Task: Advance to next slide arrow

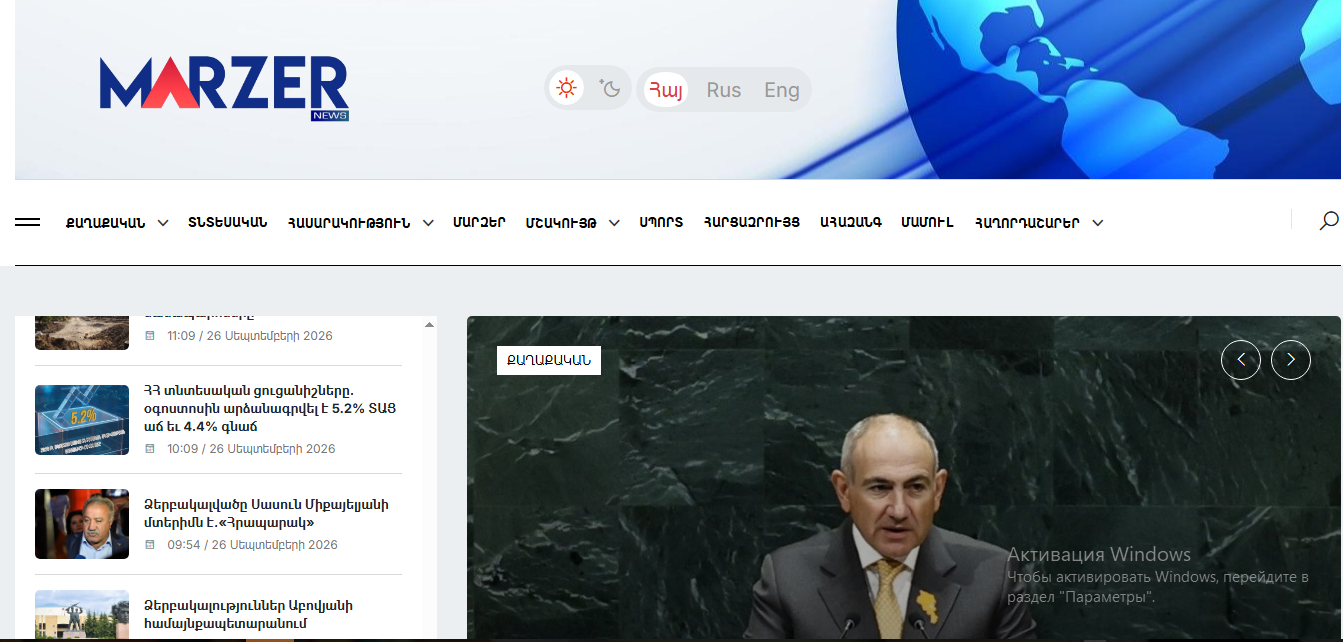Action: coord(1291,360)
